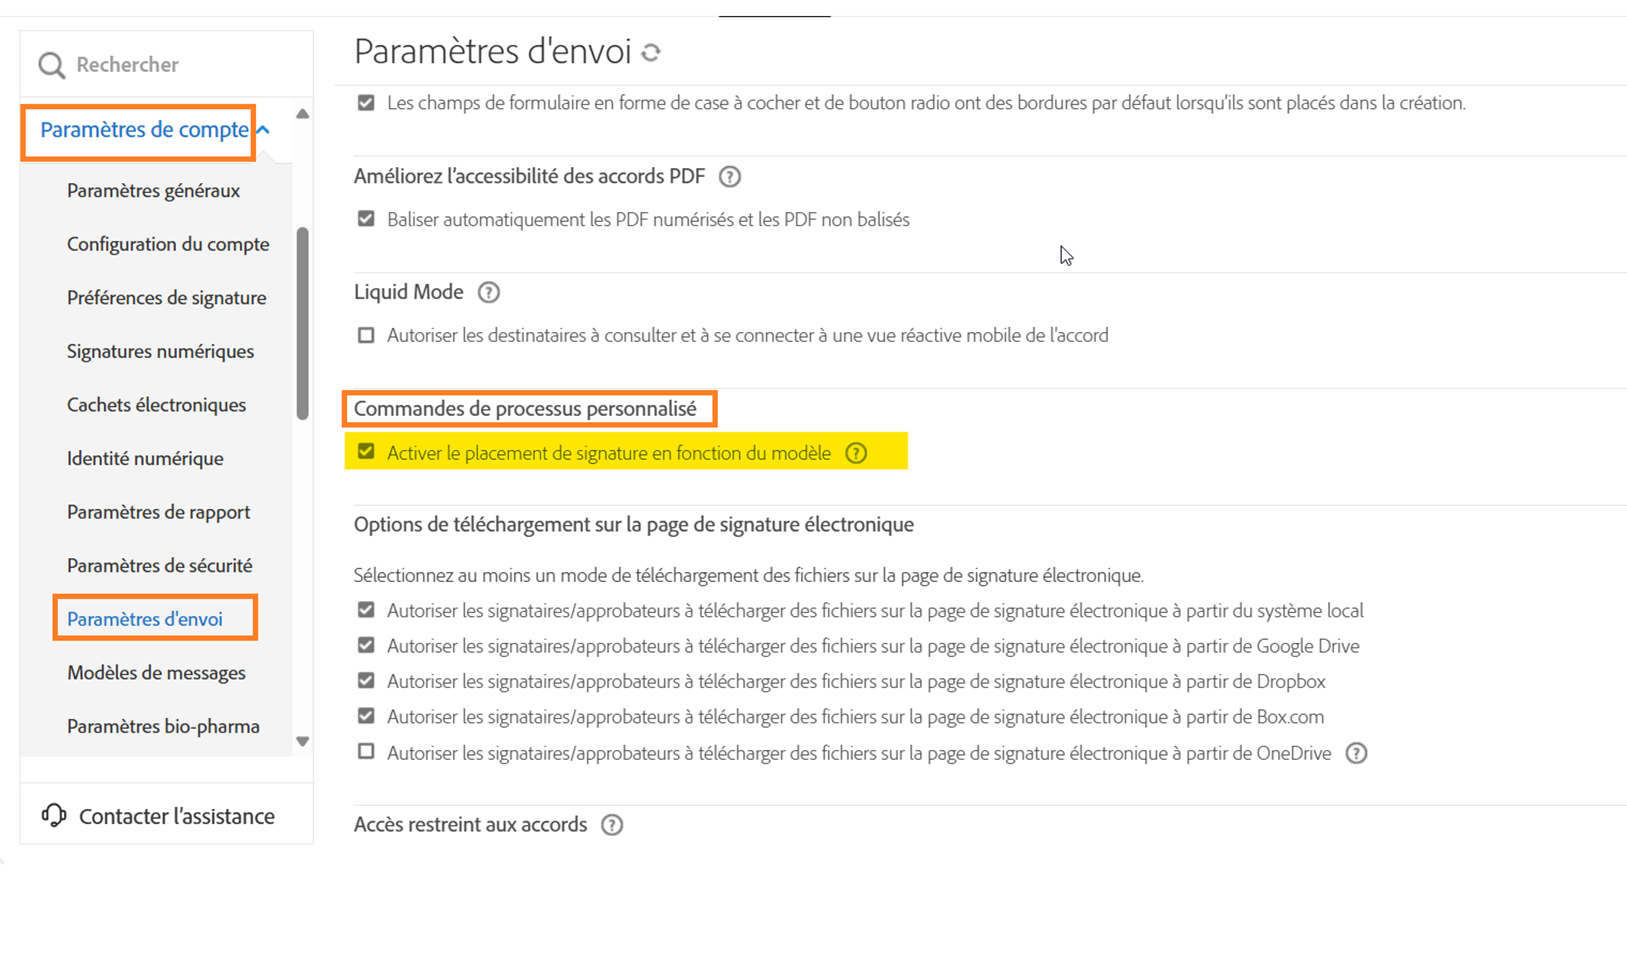Click into the Rechercher search field
The height and width of the screenshot is (958, 1627).
point(180,65)
